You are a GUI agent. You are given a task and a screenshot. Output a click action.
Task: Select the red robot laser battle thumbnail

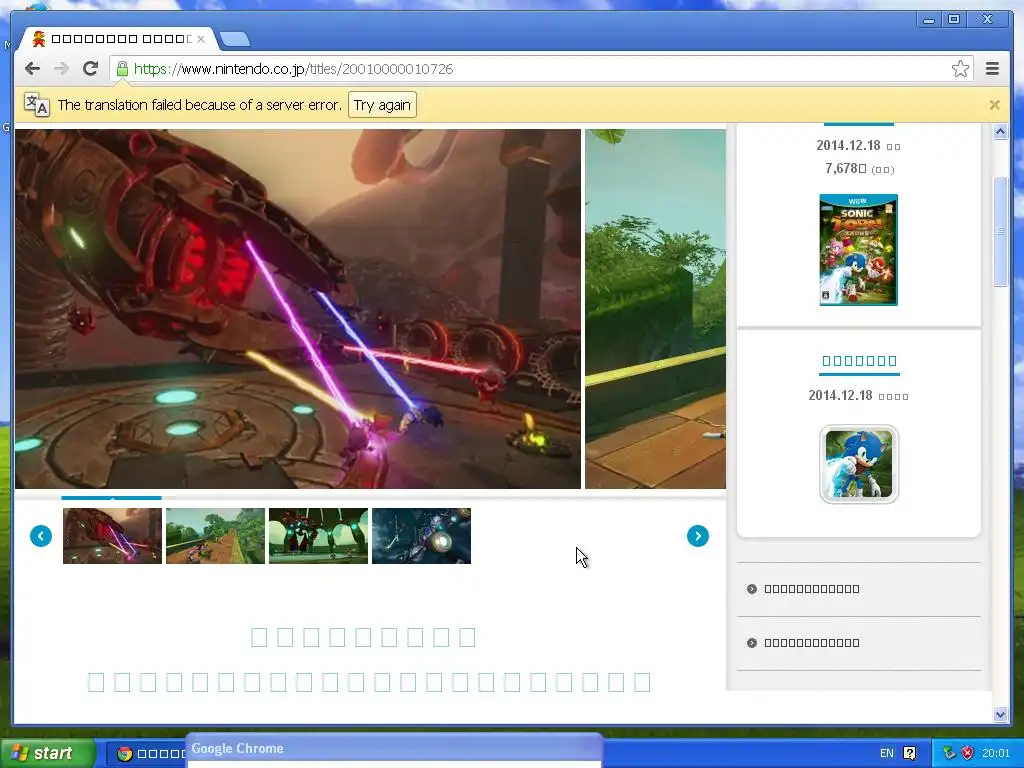tap(112, 536)
